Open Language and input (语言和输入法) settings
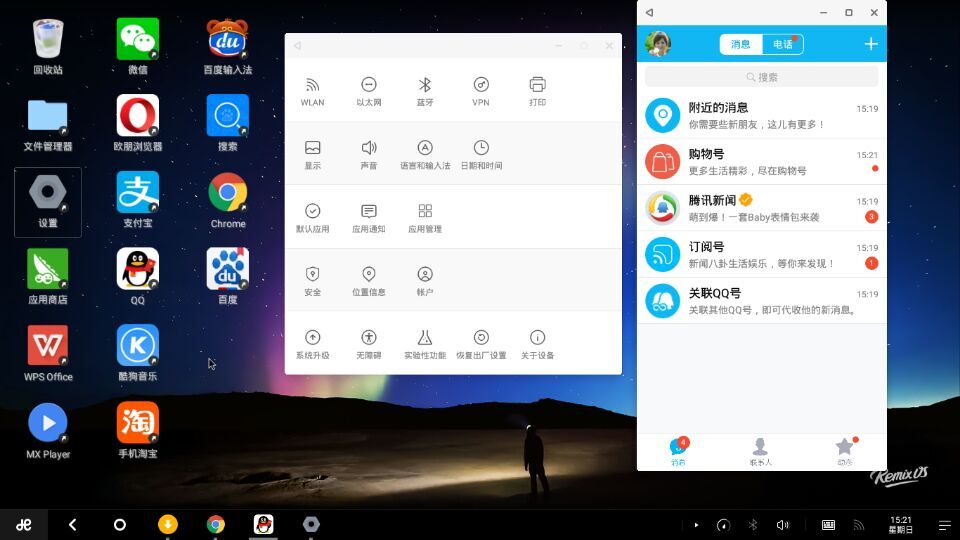This screenshot has height=540, width=960. click(425, 155)
